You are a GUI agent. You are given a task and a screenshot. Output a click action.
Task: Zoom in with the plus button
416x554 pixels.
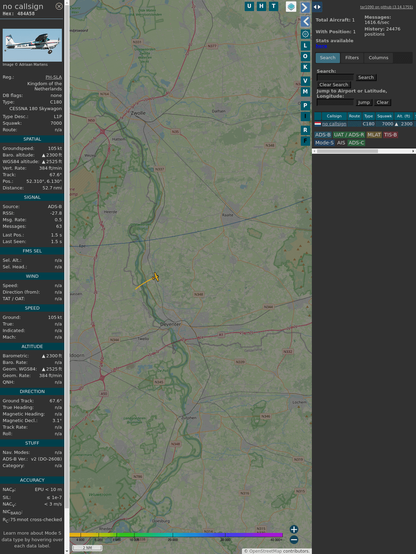click(294, 529)
